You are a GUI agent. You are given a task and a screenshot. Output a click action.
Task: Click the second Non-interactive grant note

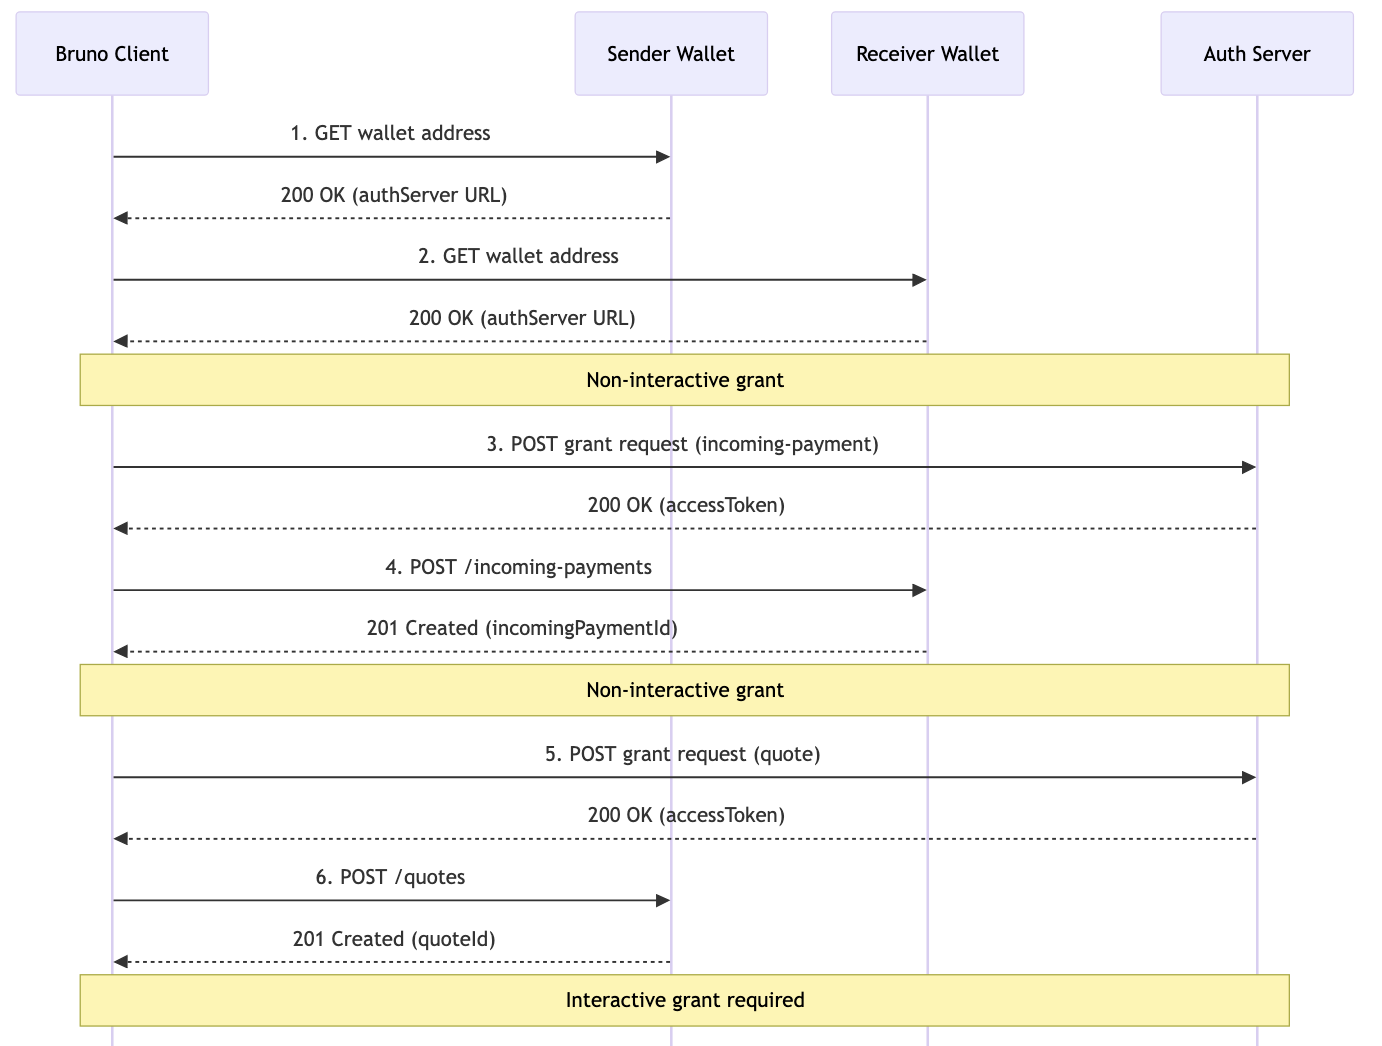[x=685, y=690]
